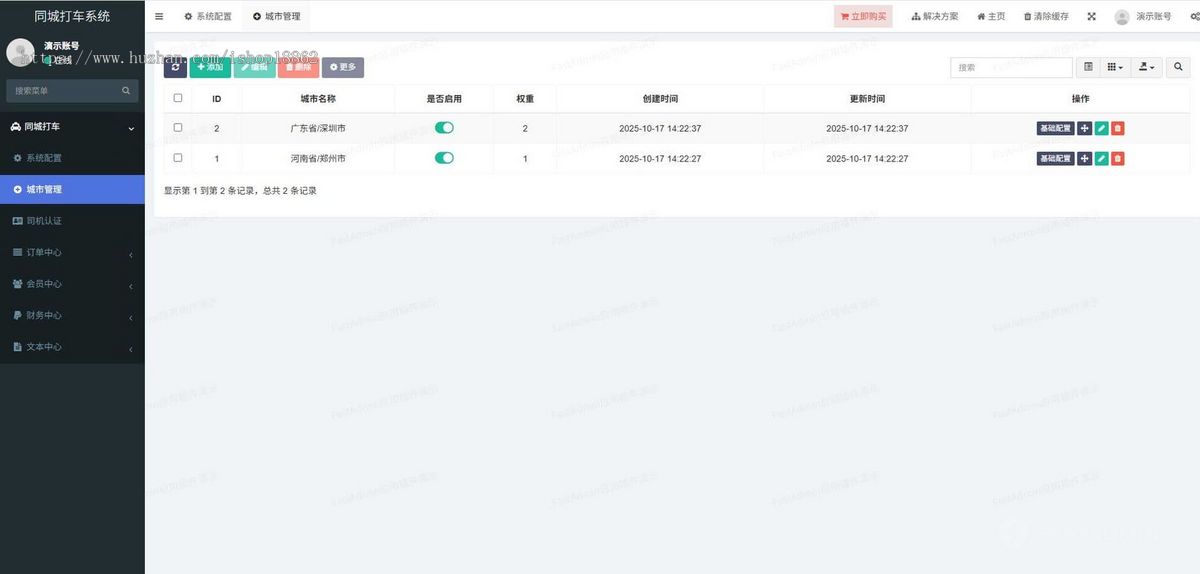Click the 演示账号 name in header

tap(1153, 16)
